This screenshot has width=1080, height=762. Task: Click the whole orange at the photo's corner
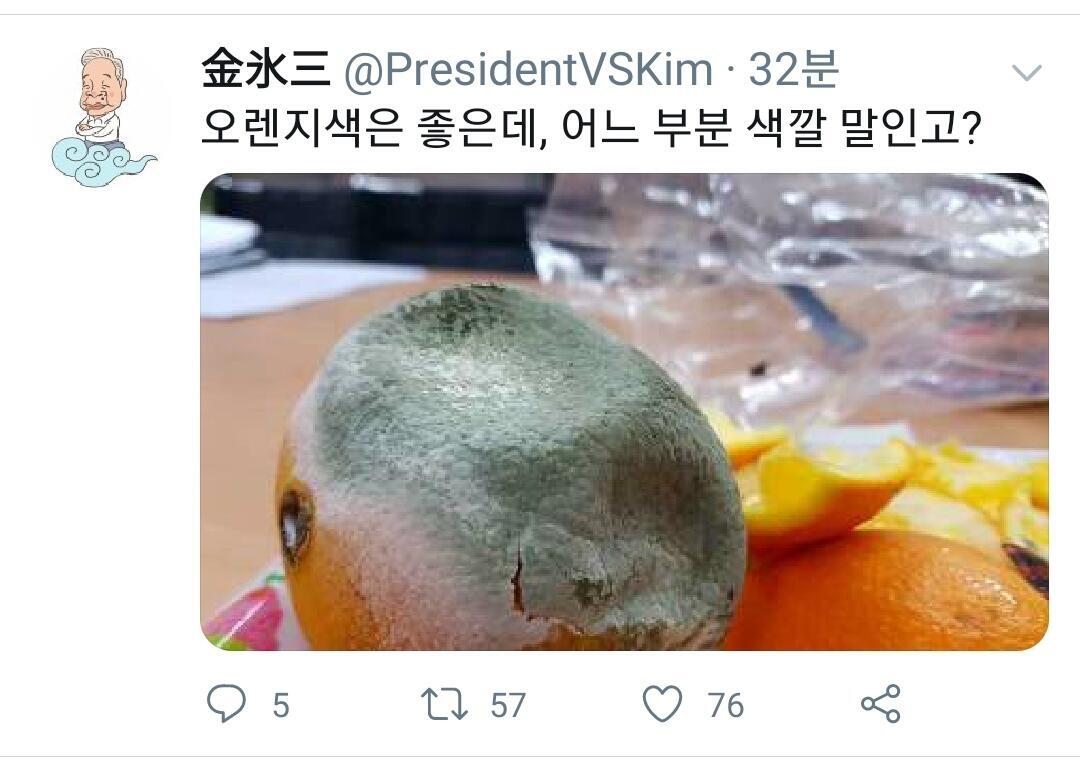(x=895, y=593)
